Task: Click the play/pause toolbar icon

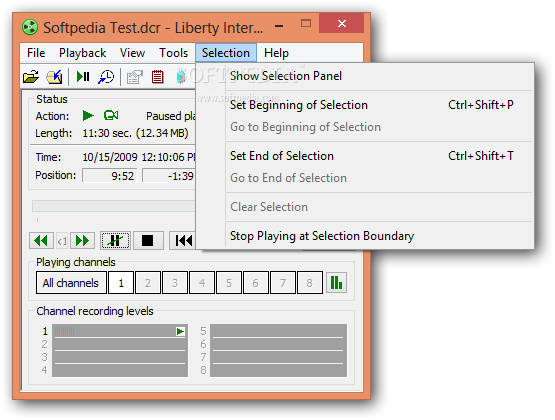Action: pyautogui.click(x=83, y=76)
